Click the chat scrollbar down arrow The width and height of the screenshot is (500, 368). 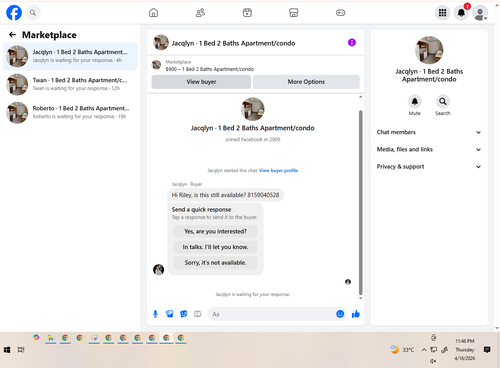[x=360, y=298]
